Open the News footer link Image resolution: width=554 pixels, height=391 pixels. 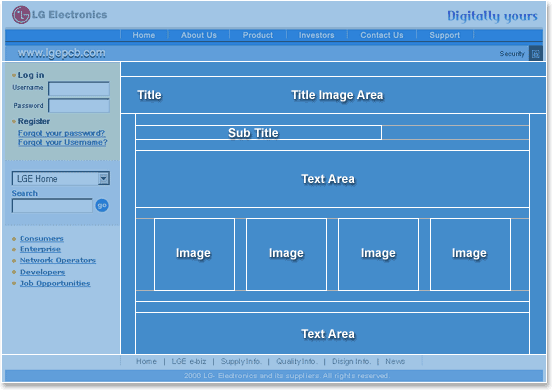[395, 361]
